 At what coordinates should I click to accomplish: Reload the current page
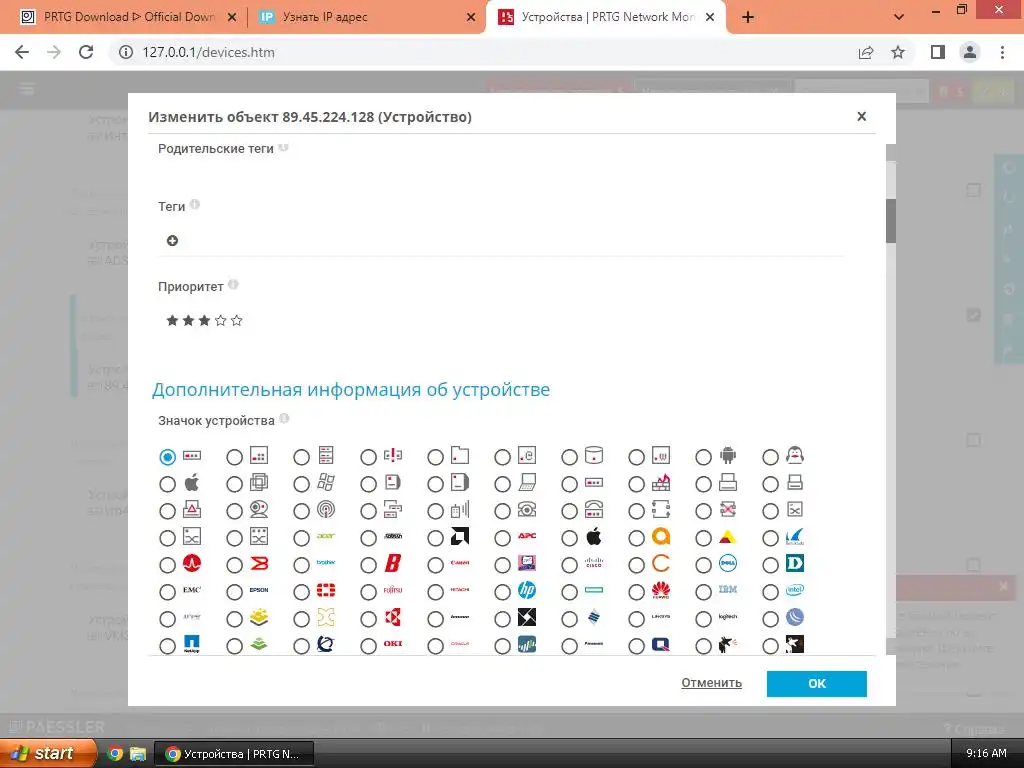tap(86, 52)
